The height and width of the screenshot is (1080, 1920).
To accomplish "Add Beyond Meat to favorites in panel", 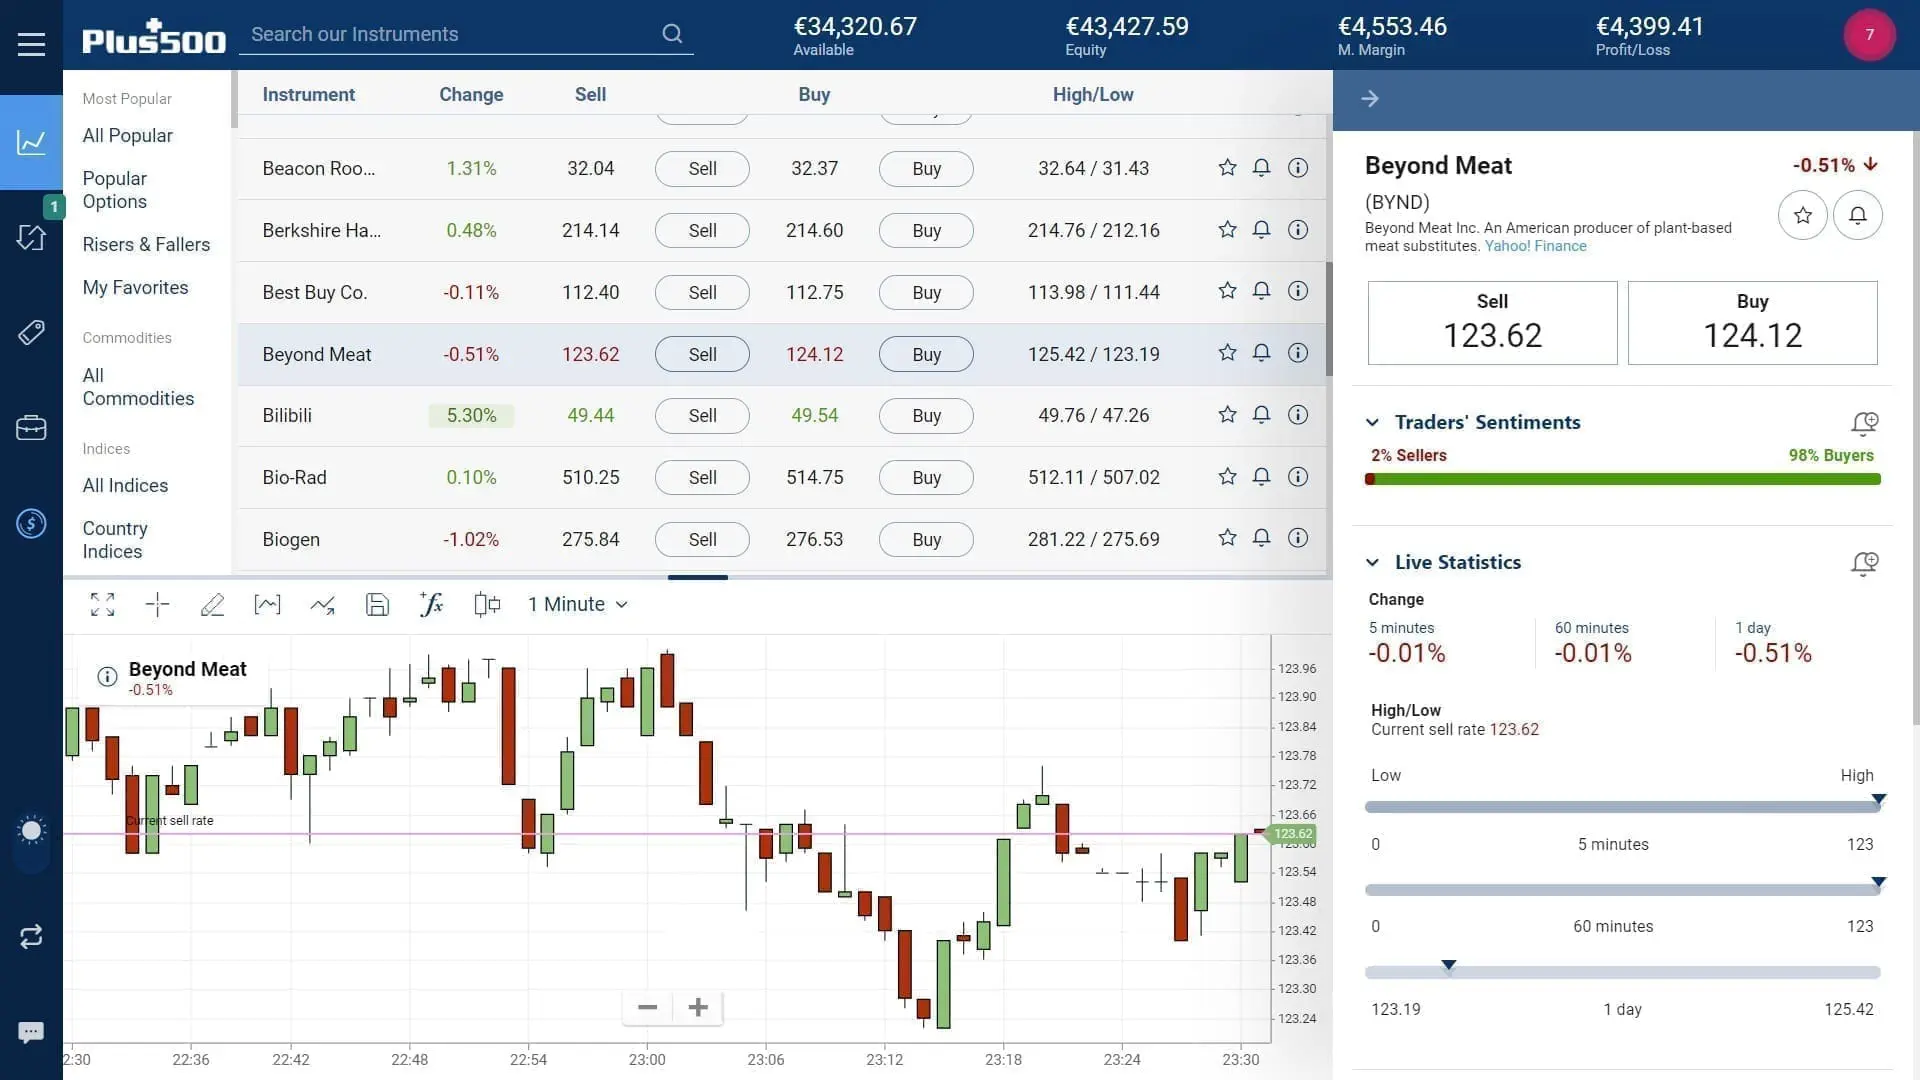I will pos(1802,215).
